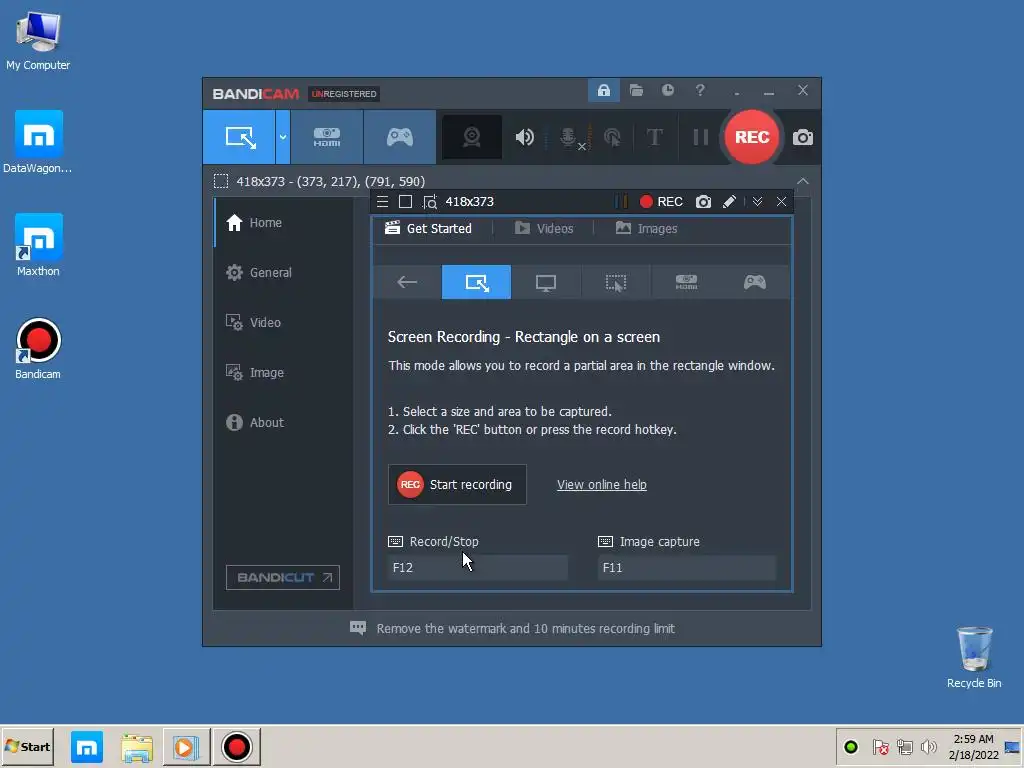Toggle webcam overlay icon
Viewport: 1024px width, 768px height.
(x=472, y=137)
